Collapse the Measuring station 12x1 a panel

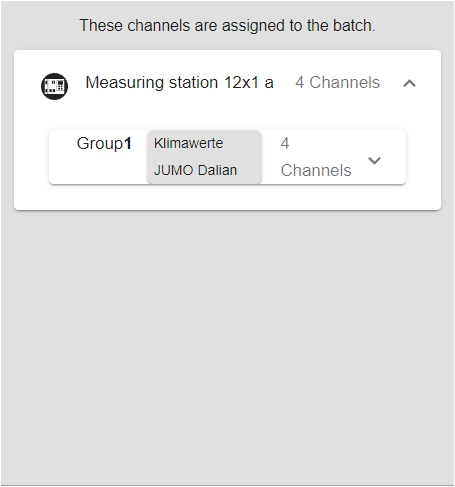[x=409, y=83]
